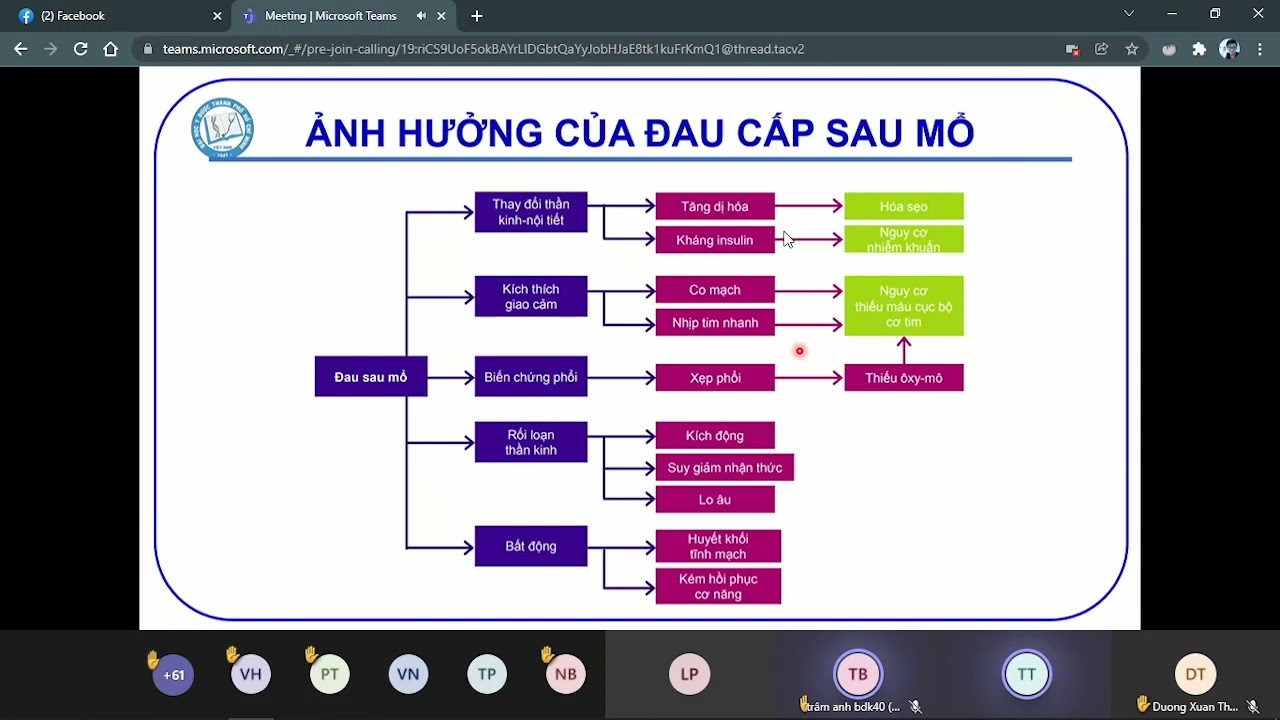Select participant avatar LP
The height and width of the screenshot is (720, 1280).
click(689, 674)
